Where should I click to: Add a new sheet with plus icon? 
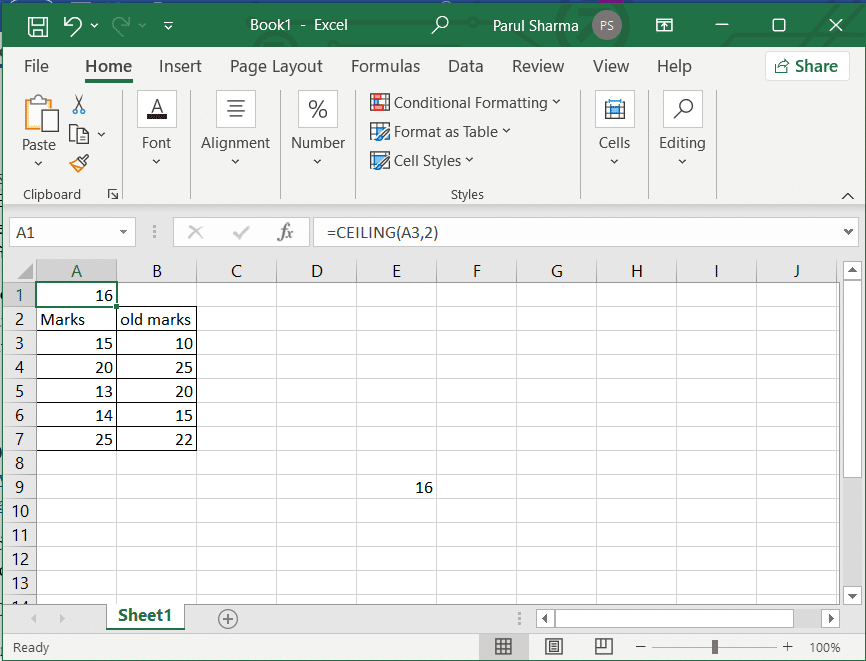point(228,619)
